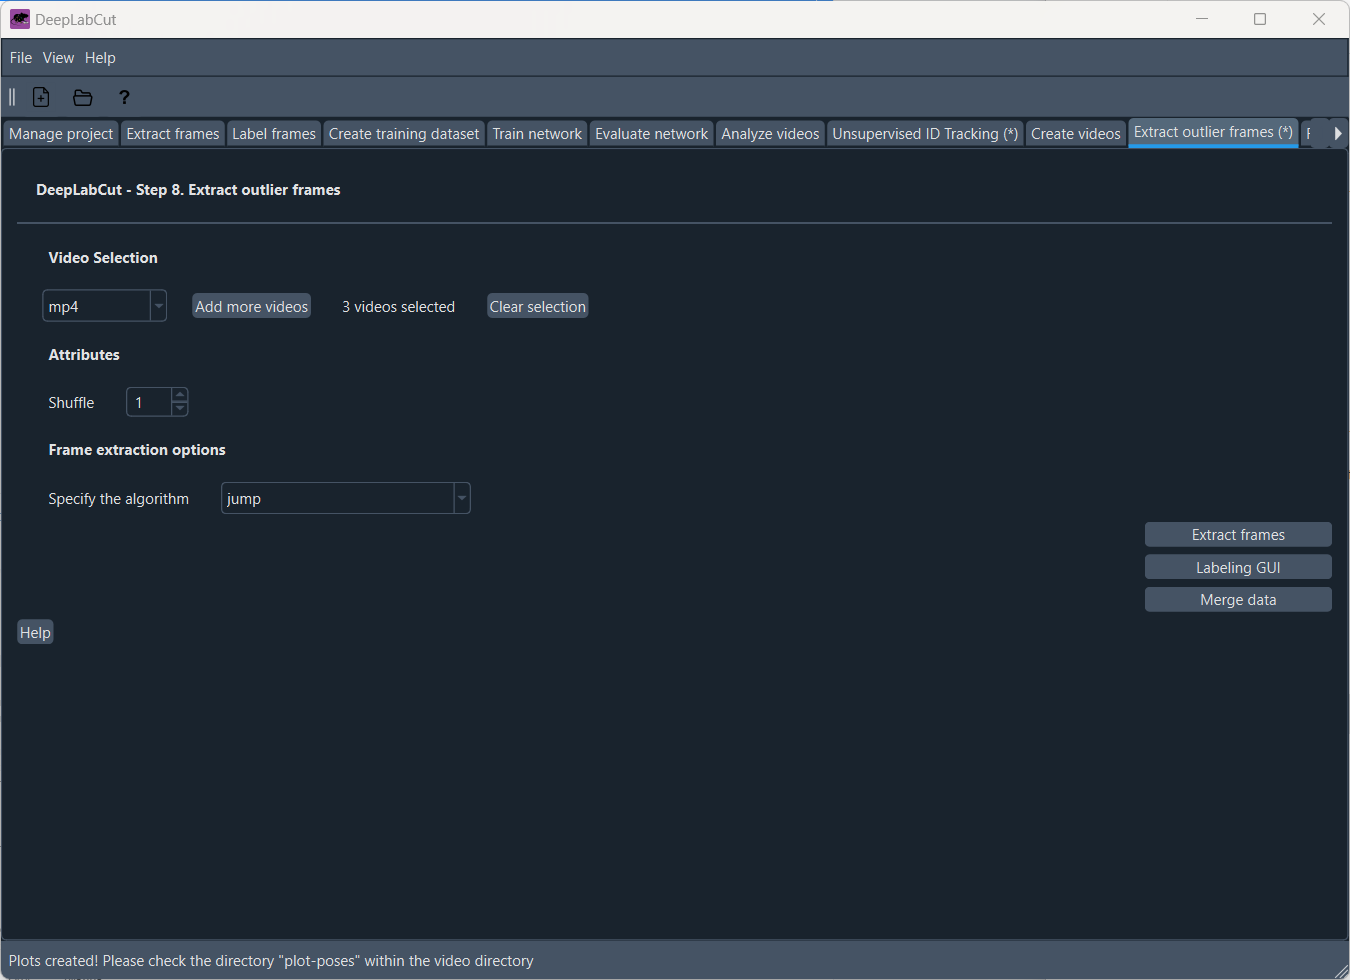
Task: Close the DeepLabCut window
Action: (x=1319, y=19)
